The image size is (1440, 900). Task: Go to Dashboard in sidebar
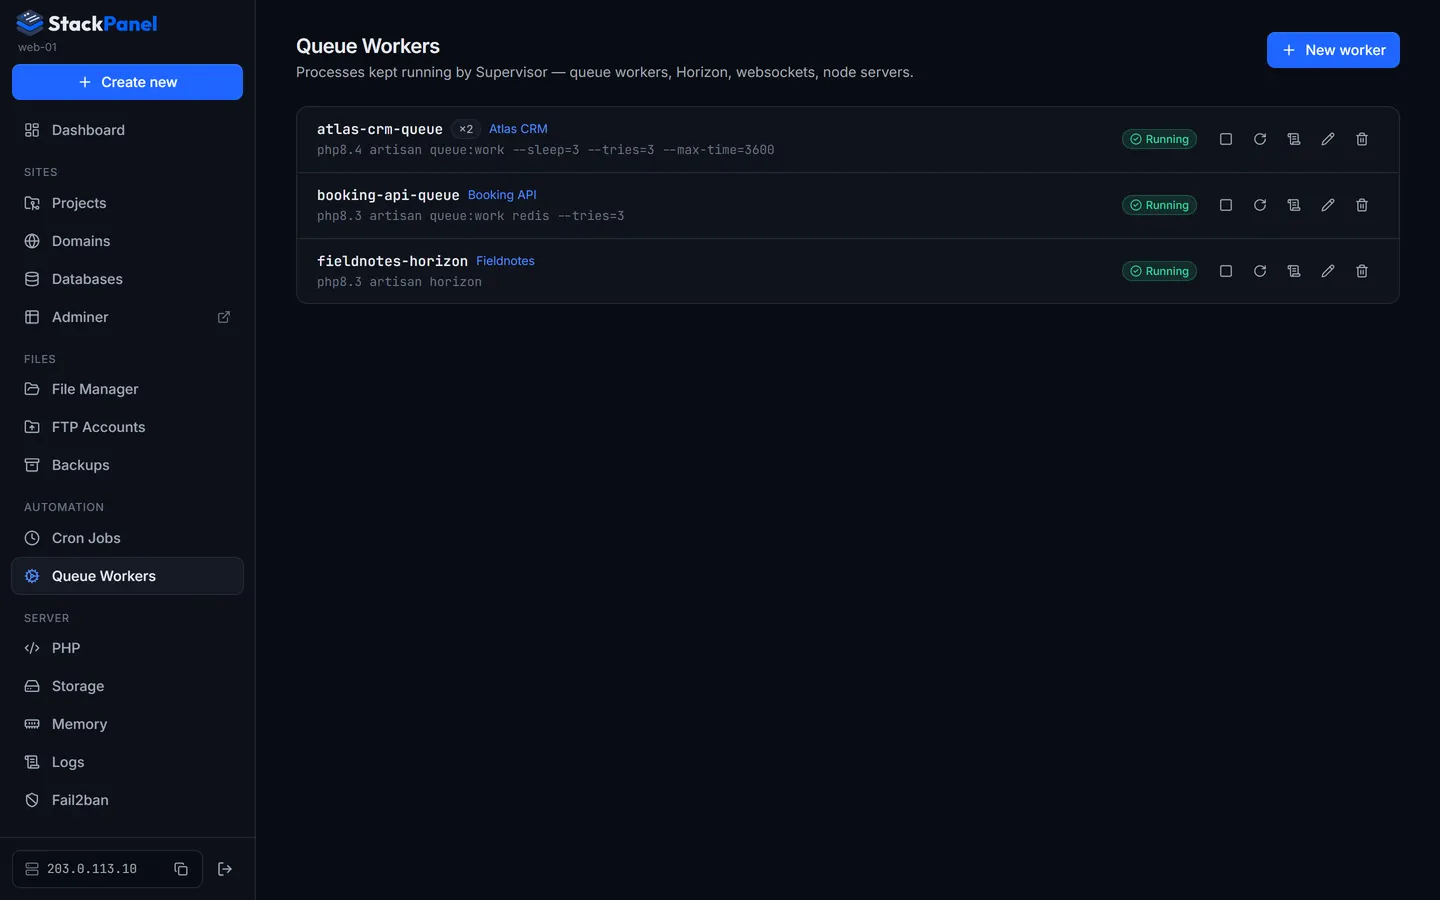pyautogui.click(x=127, y=130)
